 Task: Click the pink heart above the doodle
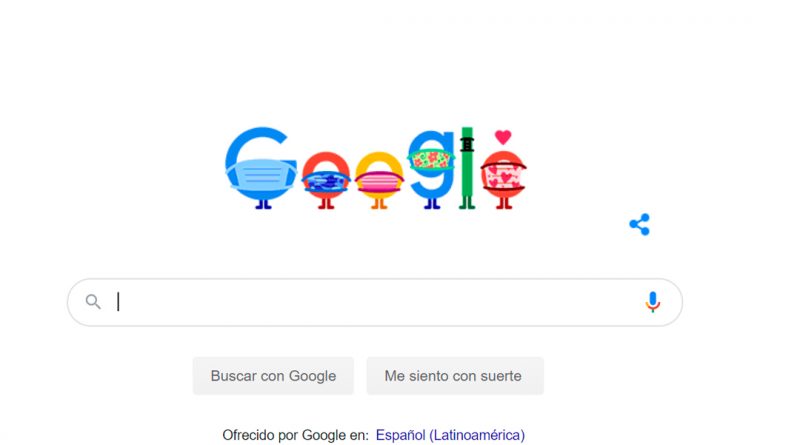503,137
